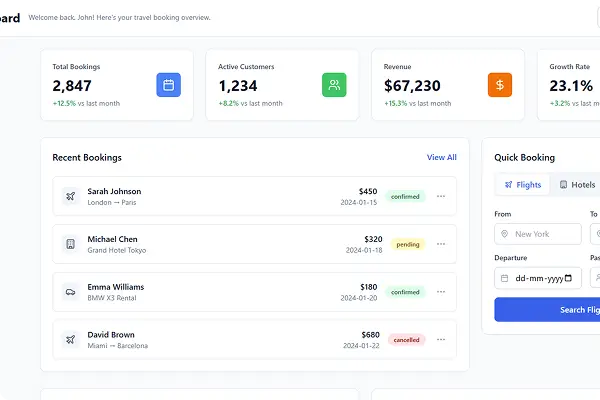Click the Search Flights button
Image resolution: width=600 pixels, height=400 pixels.
click(x=547, y=310)
